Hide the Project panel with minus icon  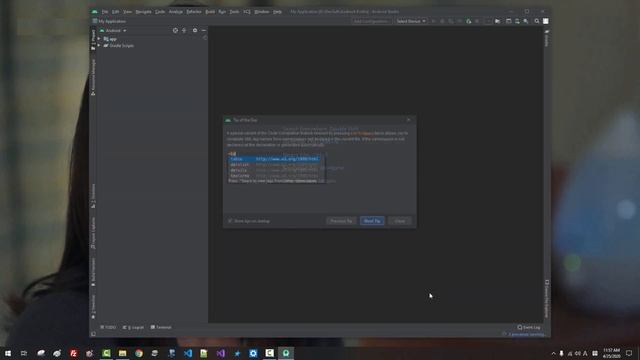pos(204,31)
